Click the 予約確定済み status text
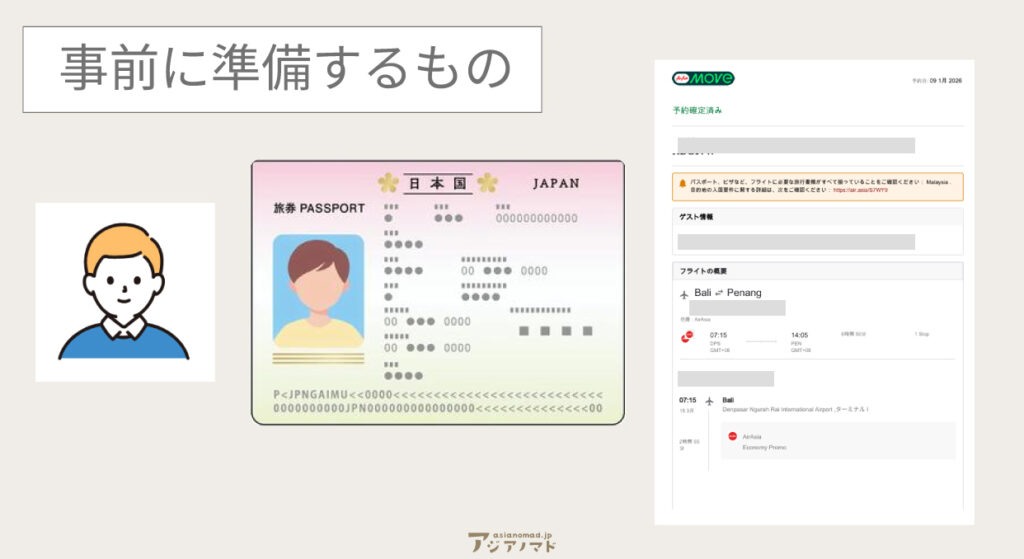Viewport: 1024px width, 559px height. (696, 109)
